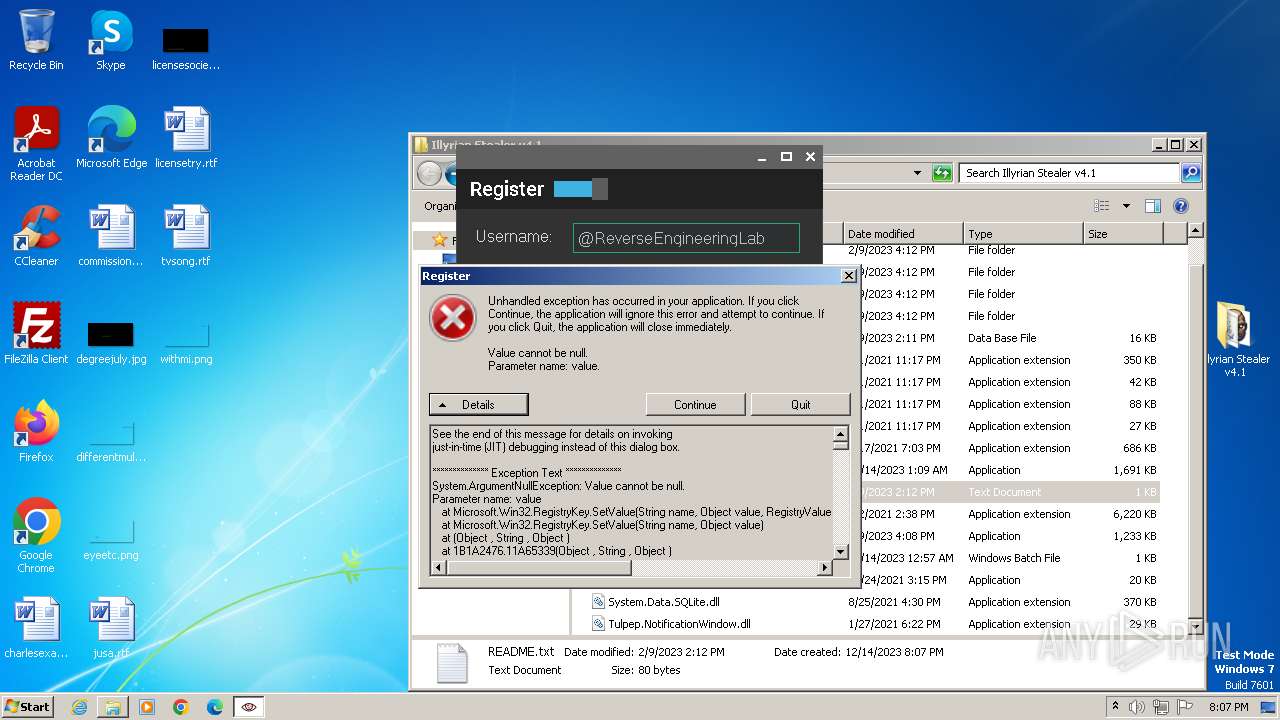
Task: Click the eye application taskbar icon
Action: click(x=249, y=707)
